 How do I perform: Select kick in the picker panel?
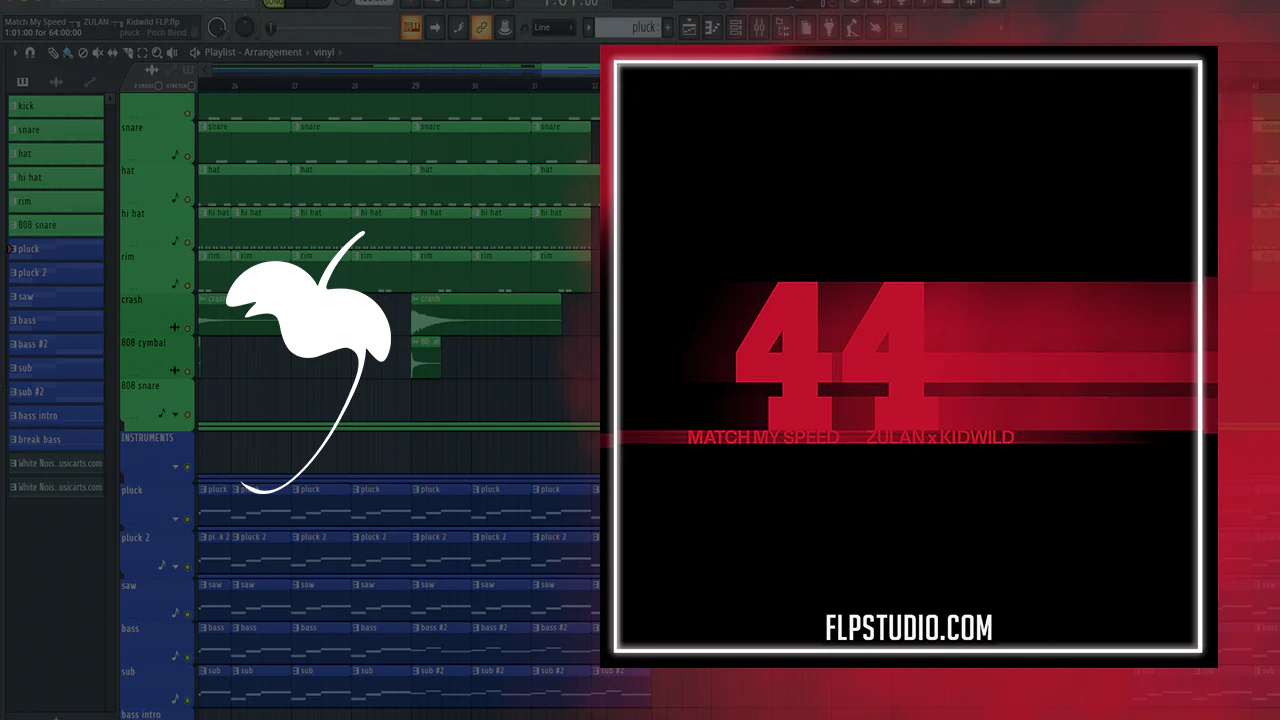pyautogui.click(x=56, y=106)
